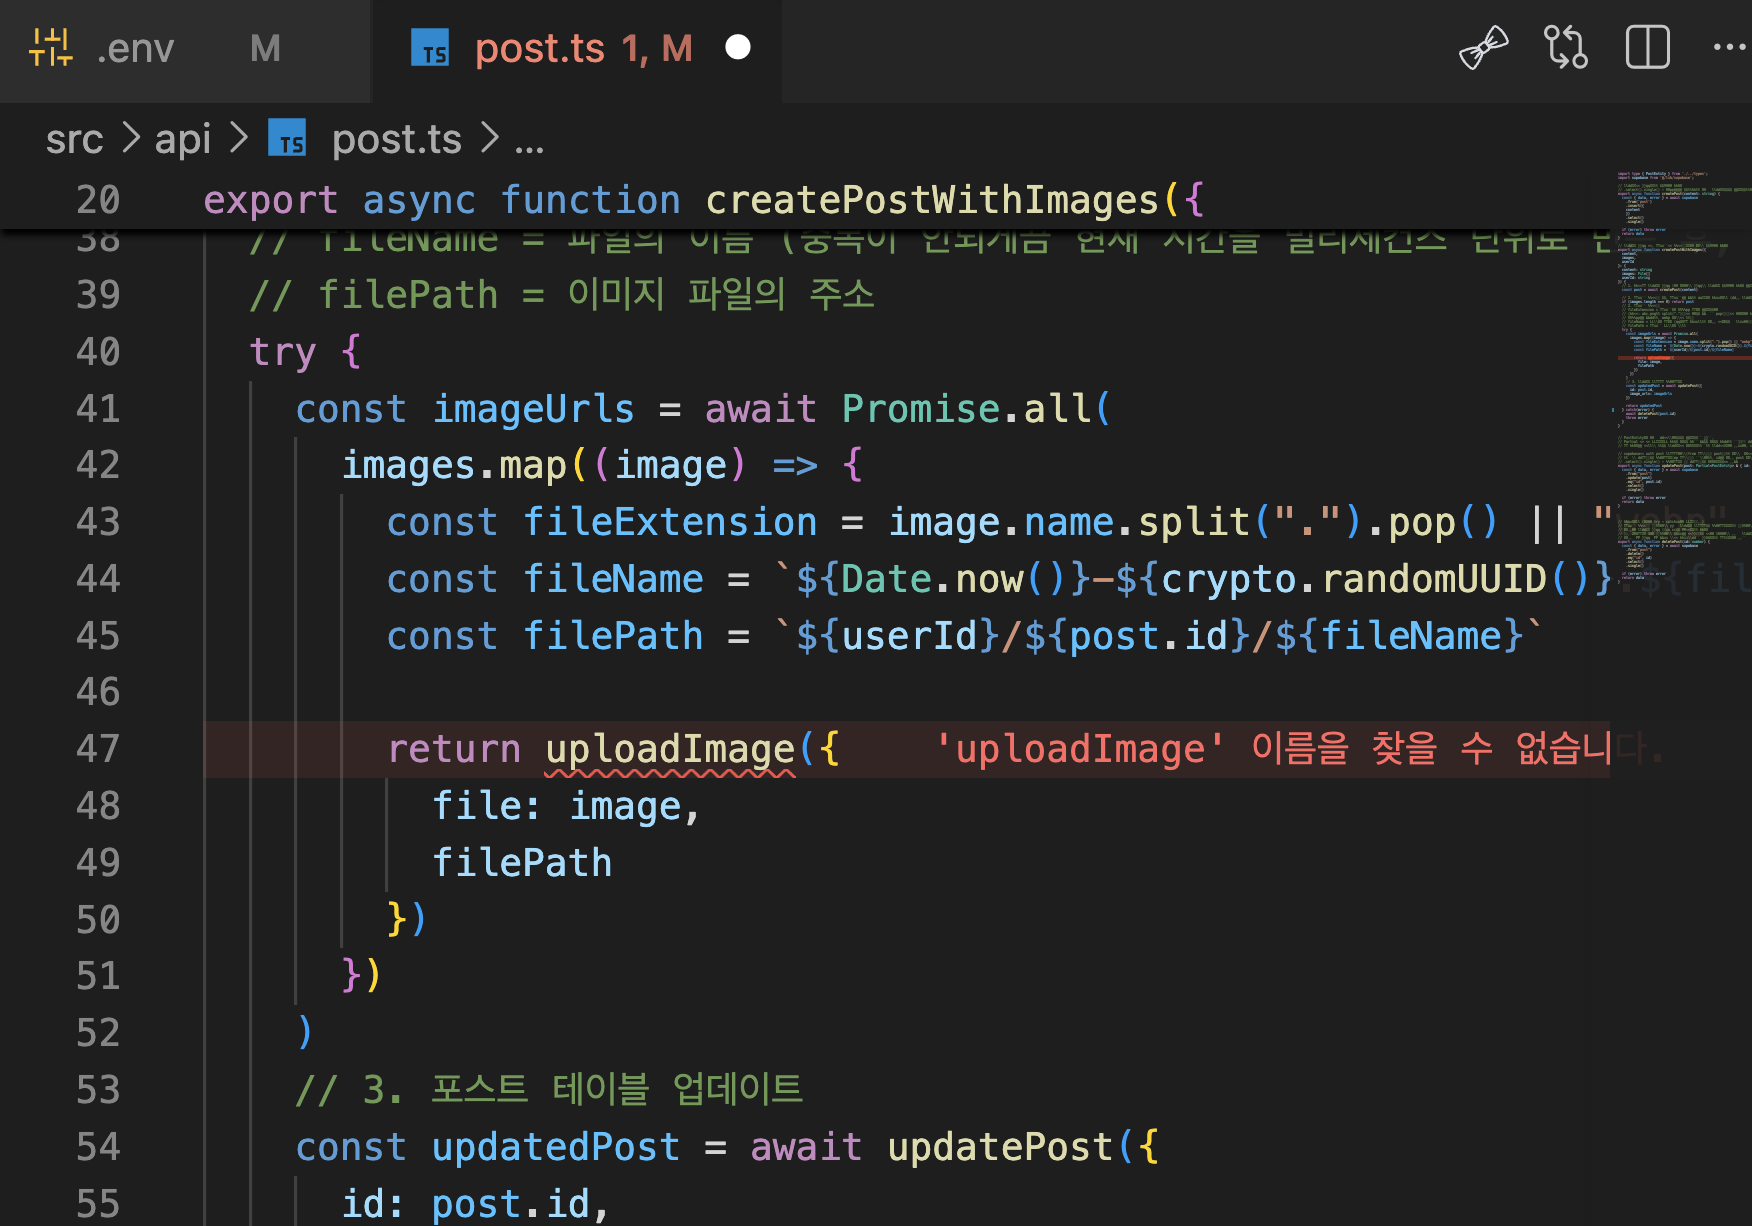Screen dimensions: 1752x1226
Task: Click the sticky createPostWithImages function header
Action: pyautogui.click(x=704, y=200)
